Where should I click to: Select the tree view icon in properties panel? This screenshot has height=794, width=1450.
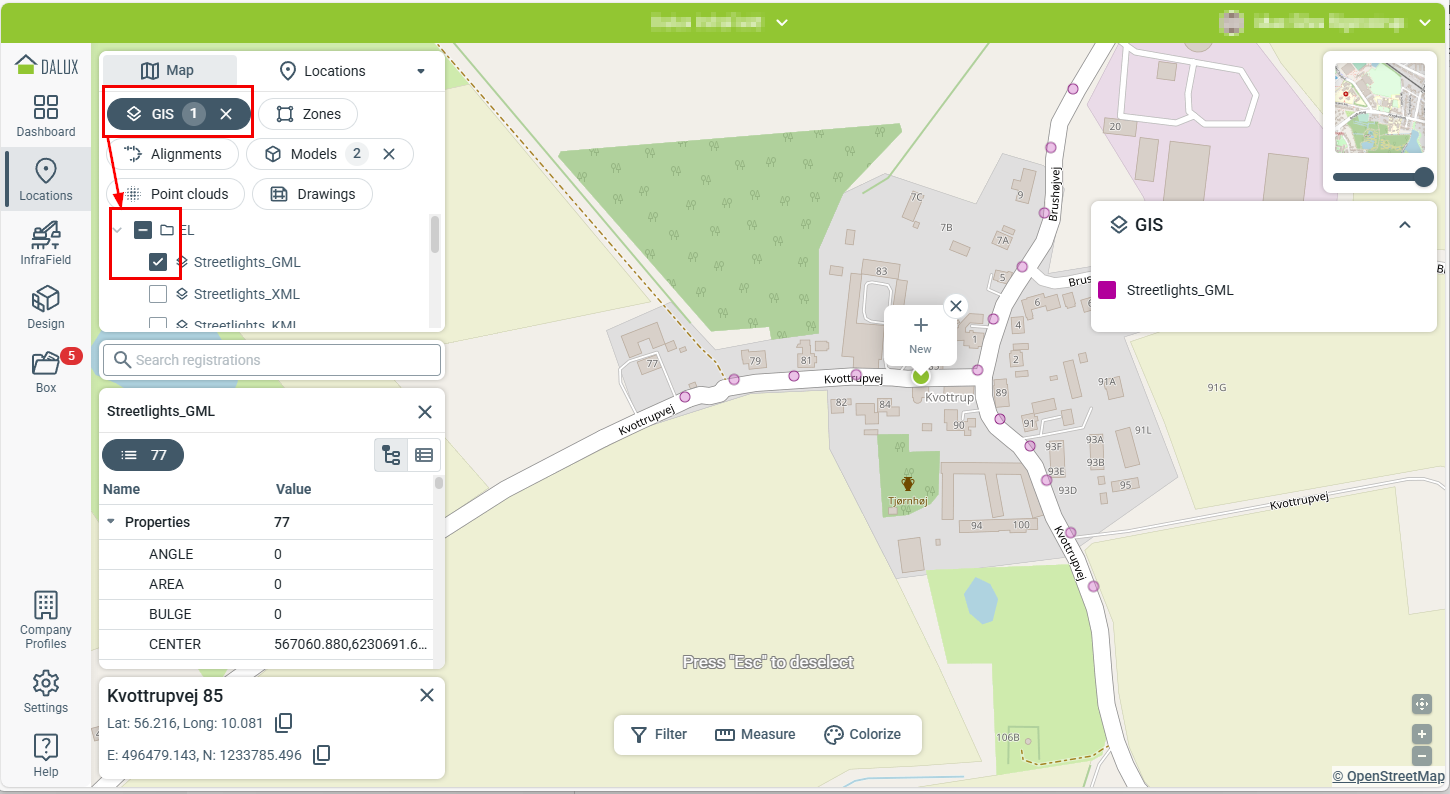coord(391,455)
